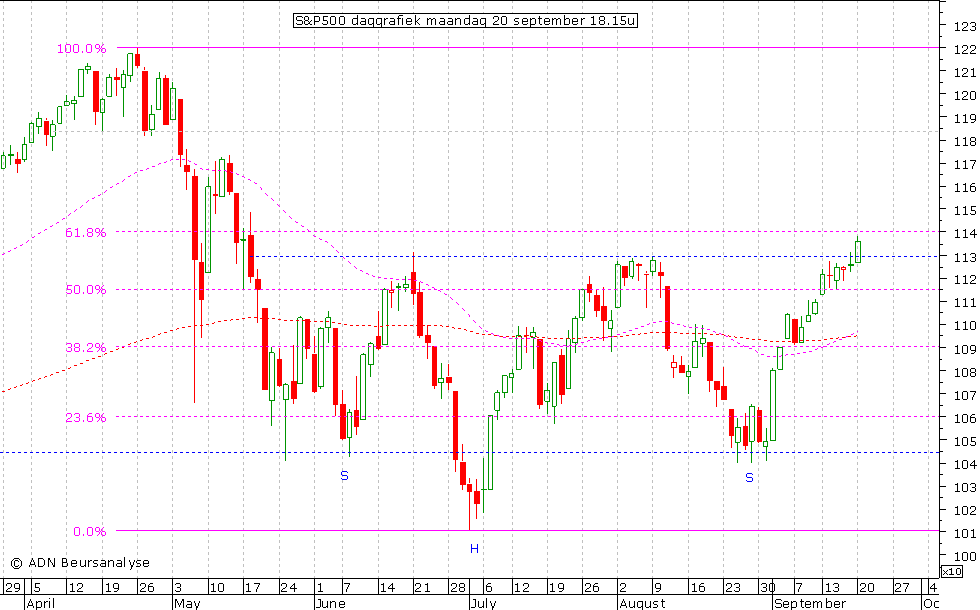
Task: Click date label 9 in August
Action: click(658, 588)
